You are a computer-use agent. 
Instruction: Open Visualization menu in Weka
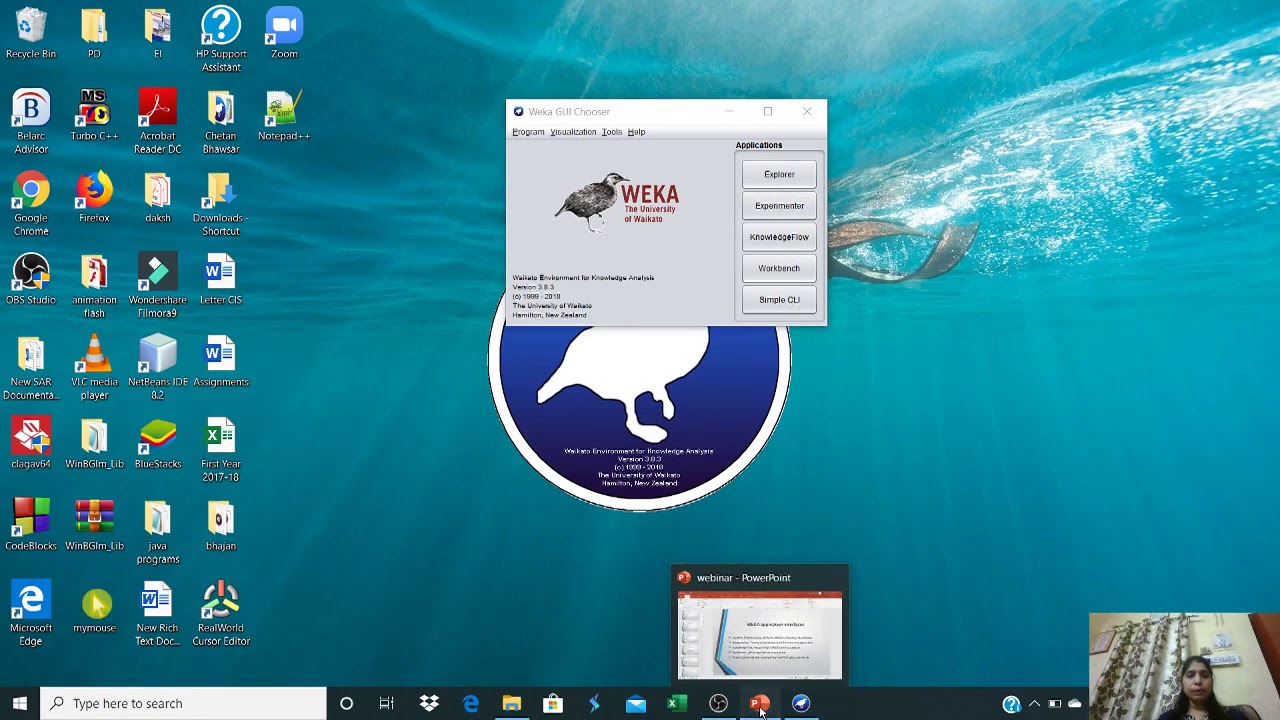click(x=573, y=132)
